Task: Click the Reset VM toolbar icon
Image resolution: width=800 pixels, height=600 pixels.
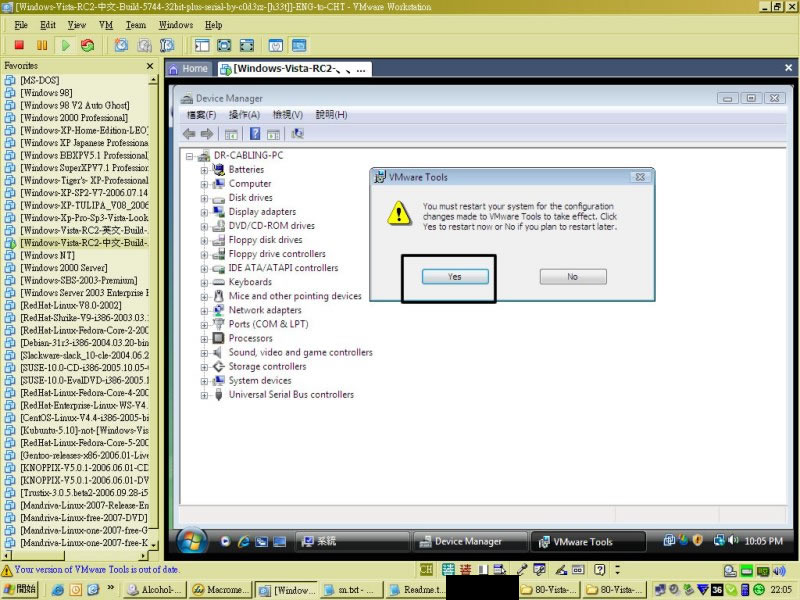Action: coord(88,45)
